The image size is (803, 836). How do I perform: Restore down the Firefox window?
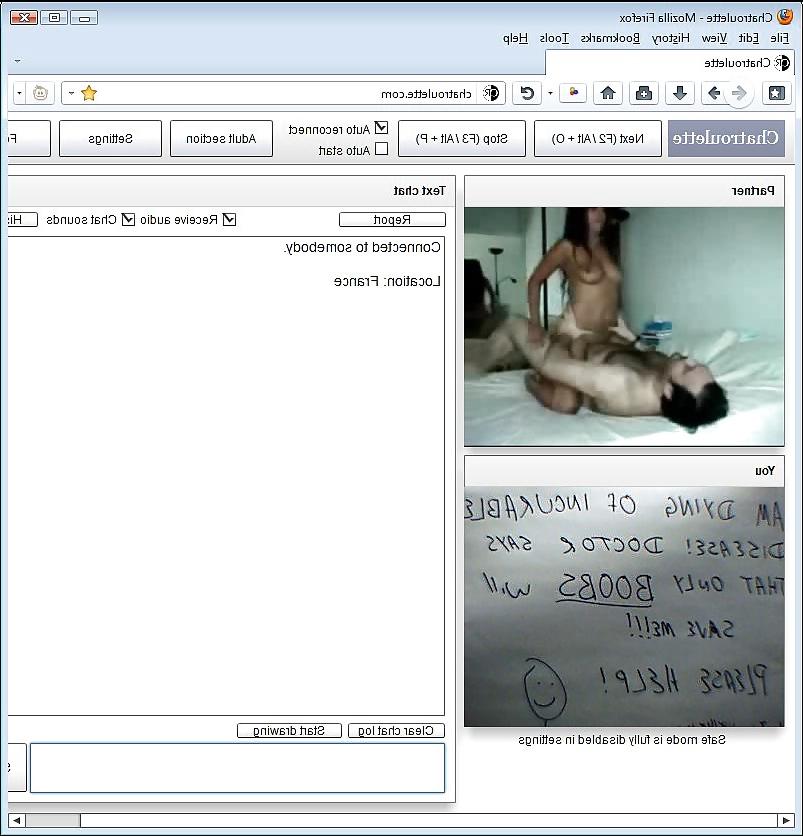pos(54,18)
